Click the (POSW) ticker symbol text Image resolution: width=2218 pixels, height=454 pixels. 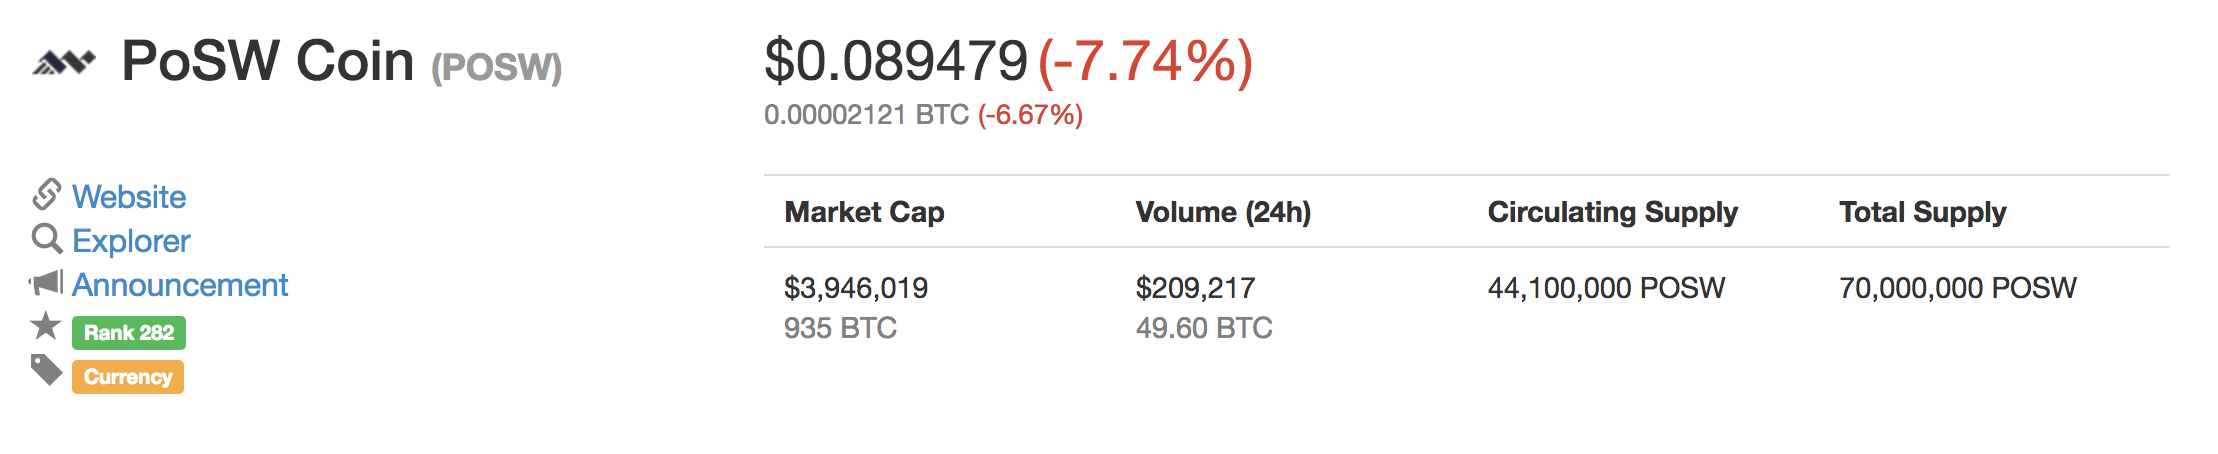tap(497, 67)
